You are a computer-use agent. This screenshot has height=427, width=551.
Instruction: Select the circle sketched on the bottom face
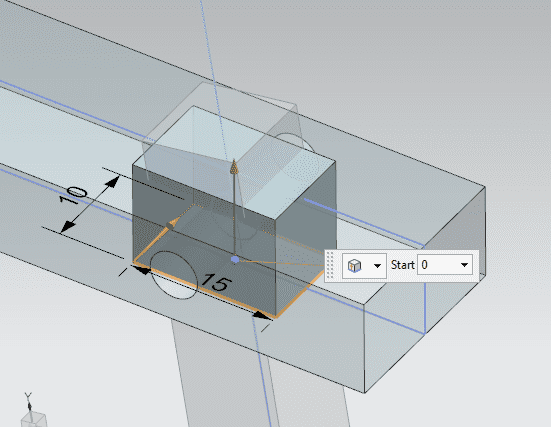coord(174,275)
